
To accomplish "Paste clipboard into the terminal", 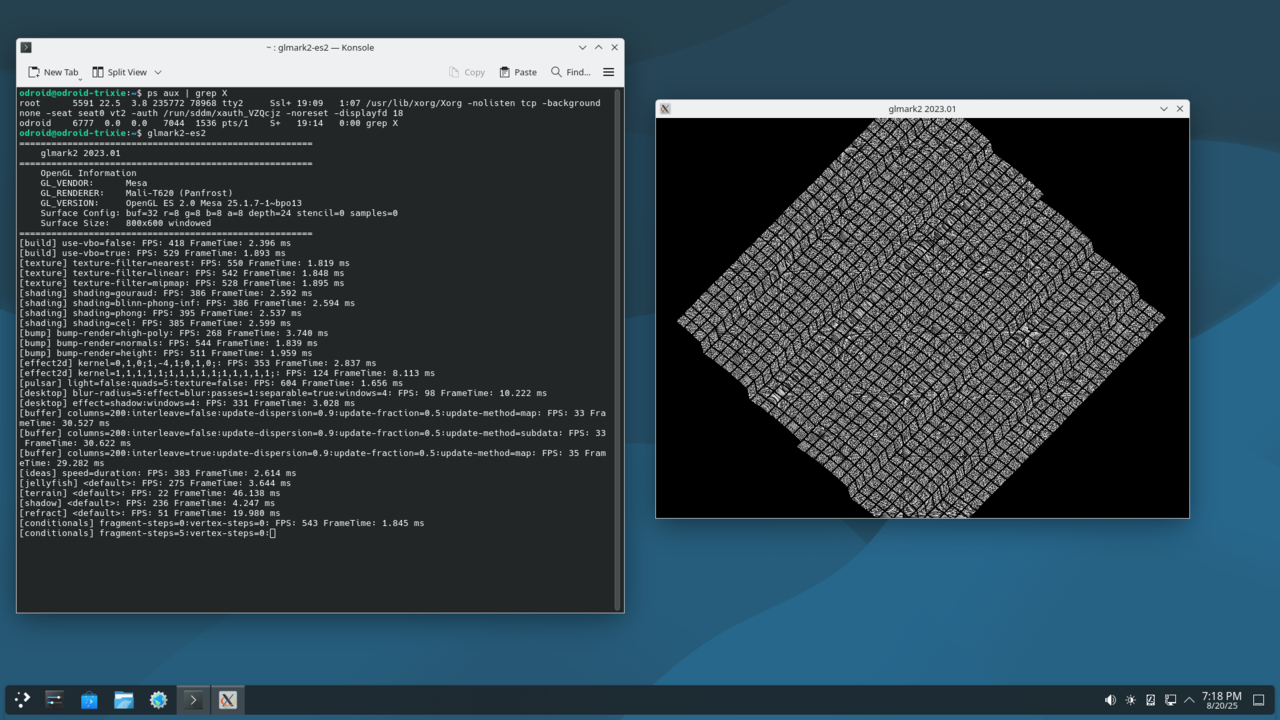I will point(518,72).
